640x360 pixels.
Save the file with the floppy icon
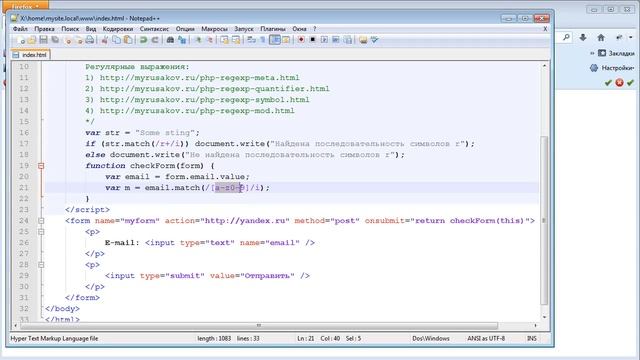pos(44,40)
